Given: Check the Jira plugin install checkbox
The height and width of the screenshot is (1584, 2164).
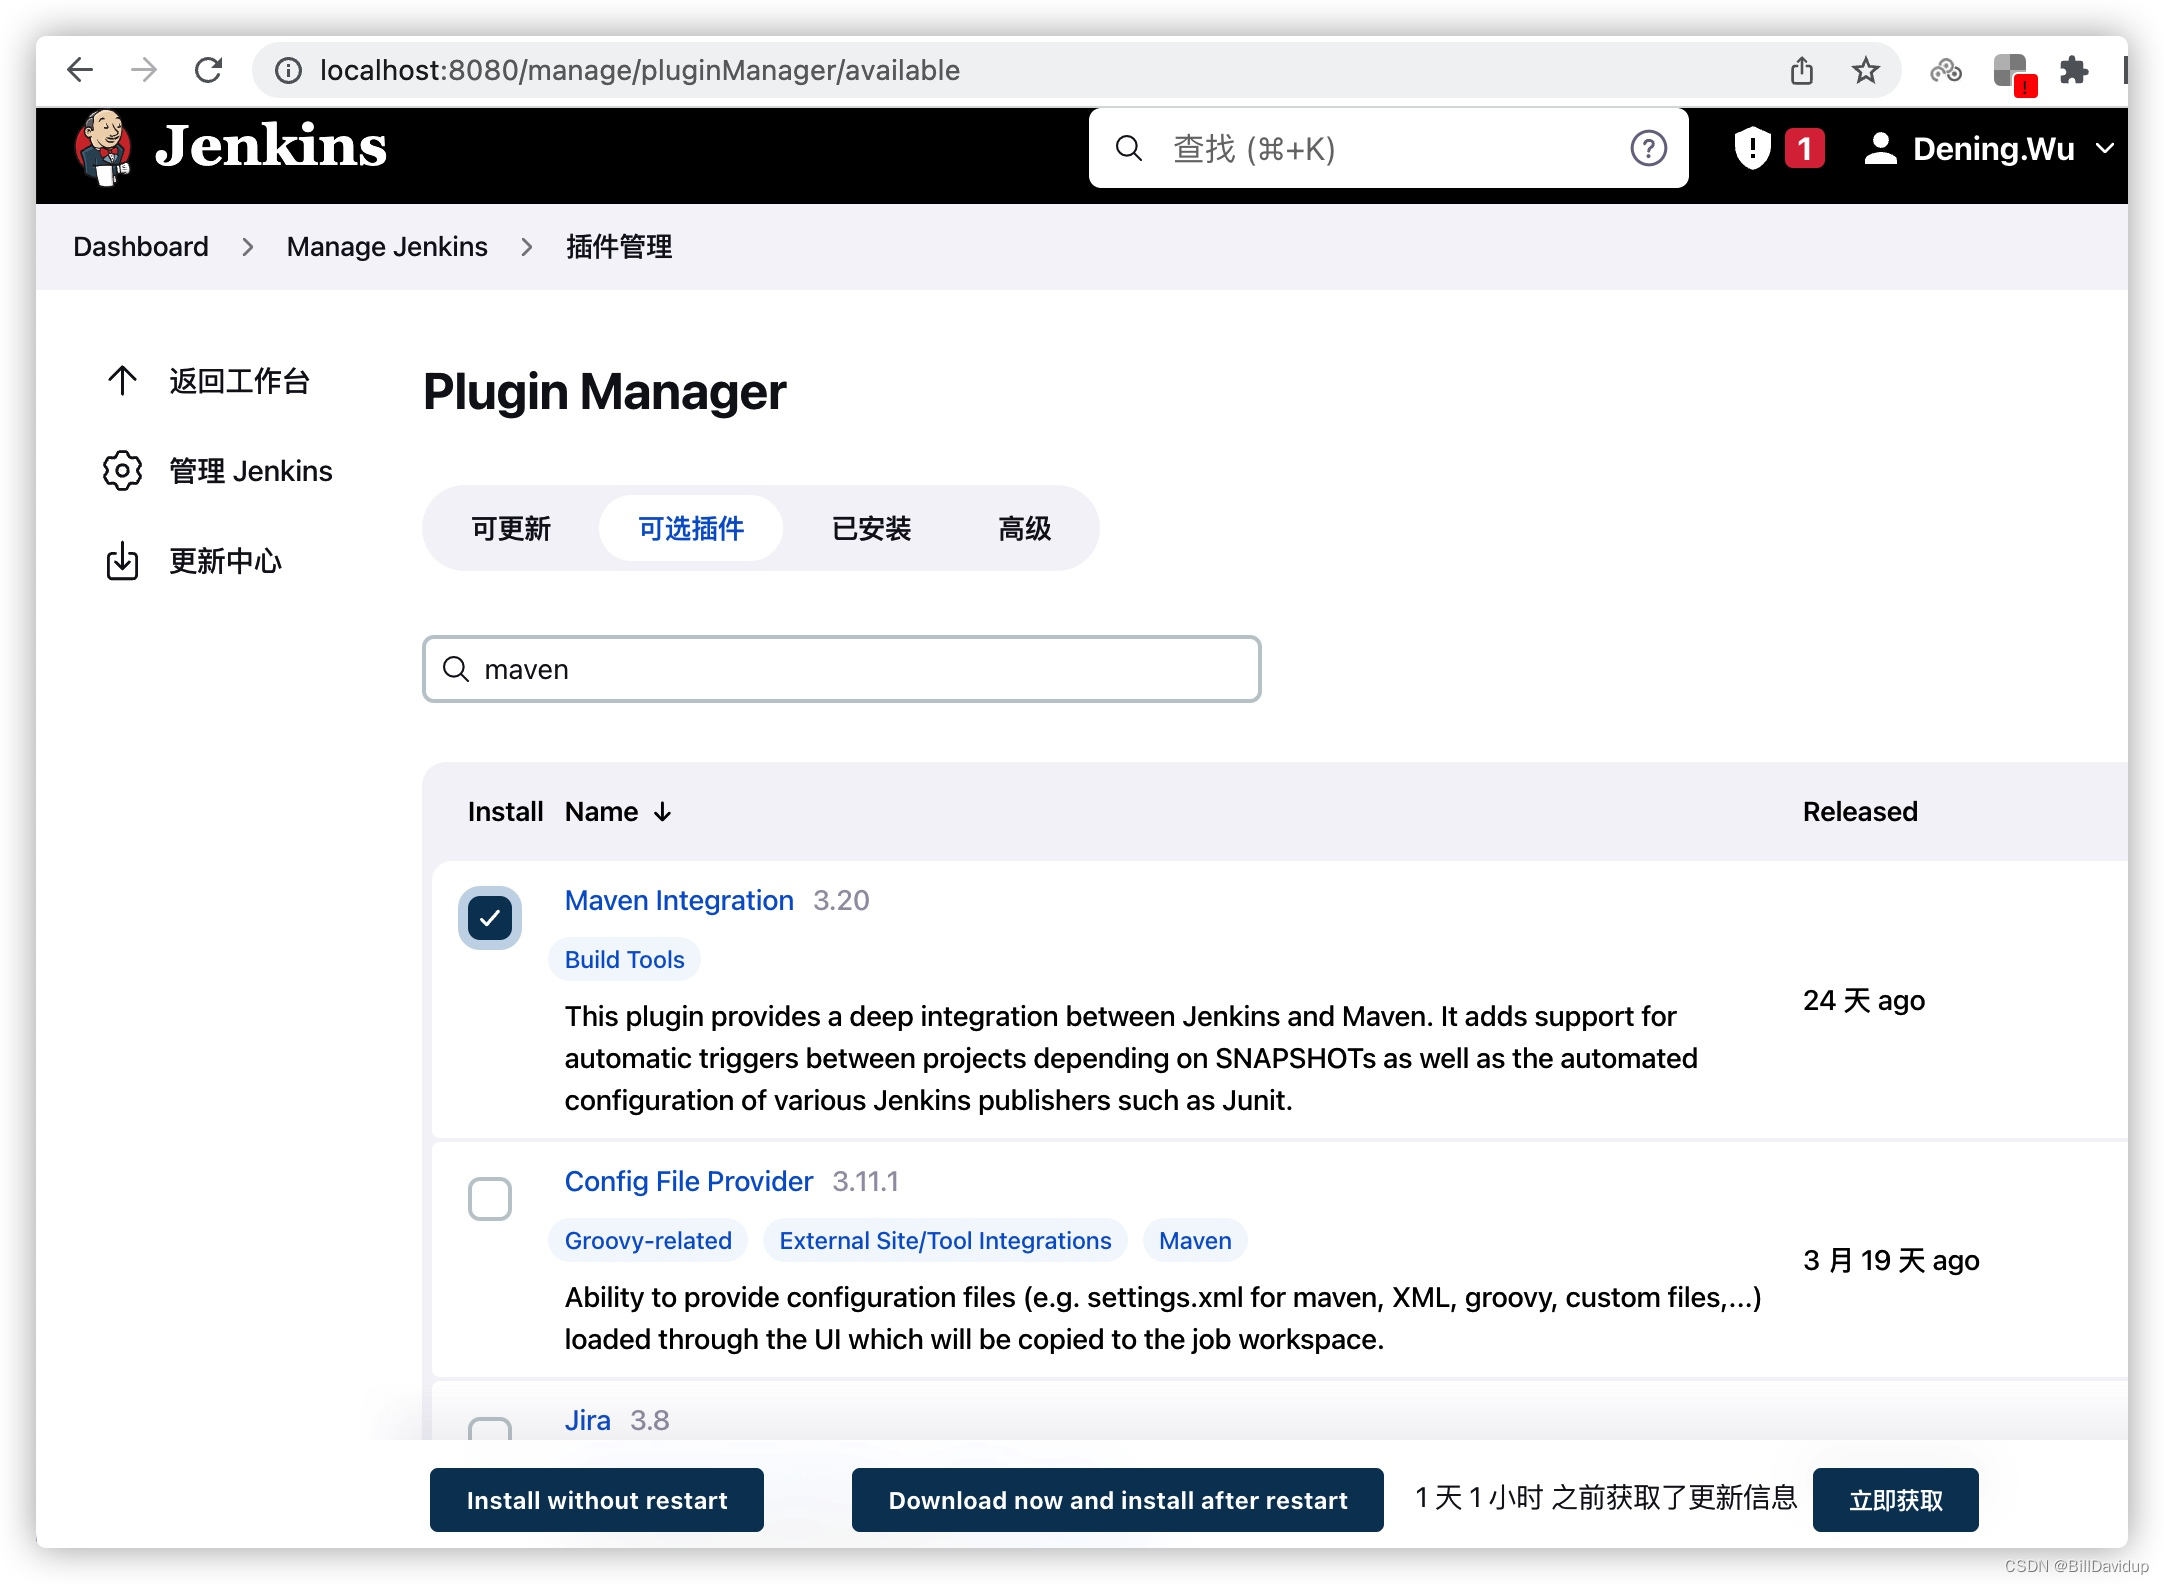Looking at the screenshot, I should (490, 1430).
